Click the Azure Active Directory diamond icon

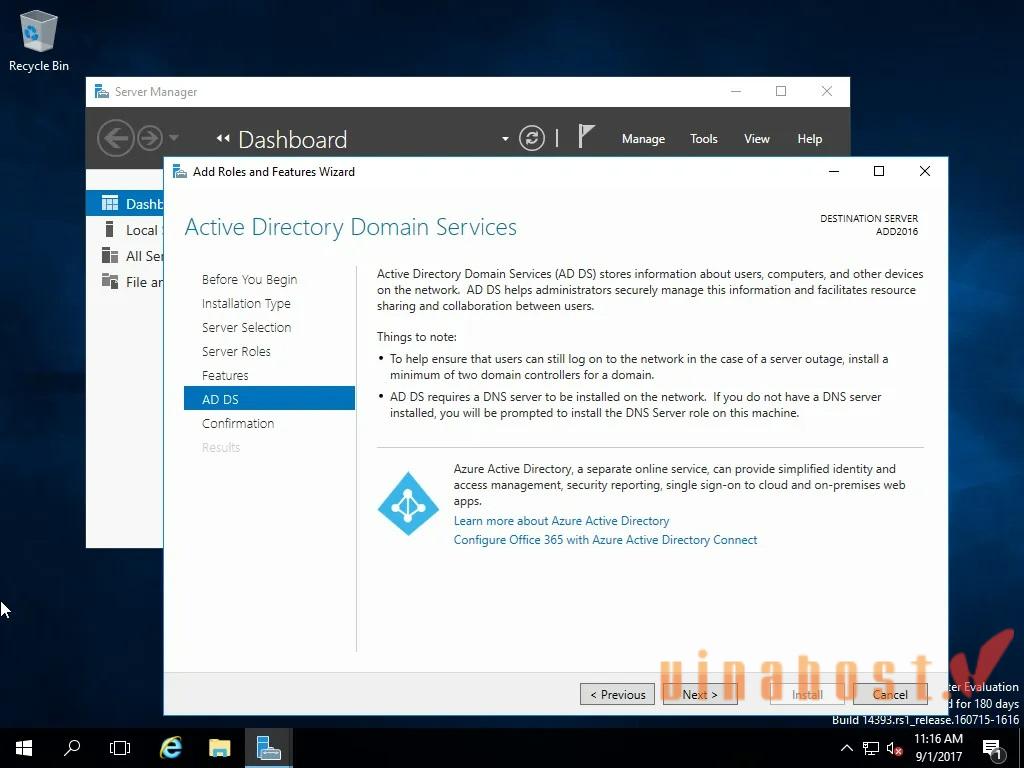click(407, 504)
